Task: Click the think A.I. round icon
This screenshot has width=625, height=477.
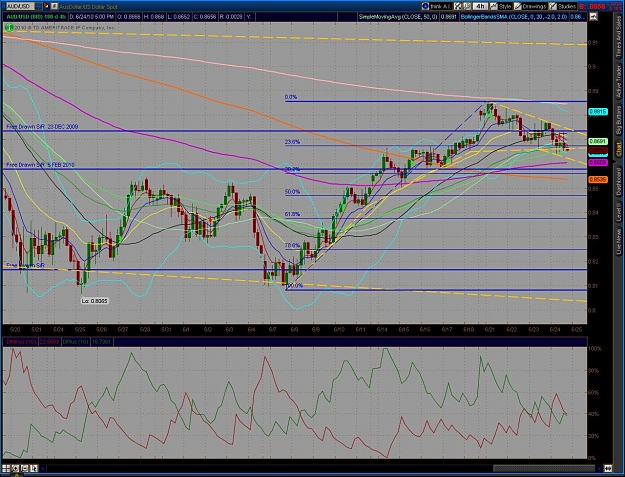Action: click(x=425, y=6)
